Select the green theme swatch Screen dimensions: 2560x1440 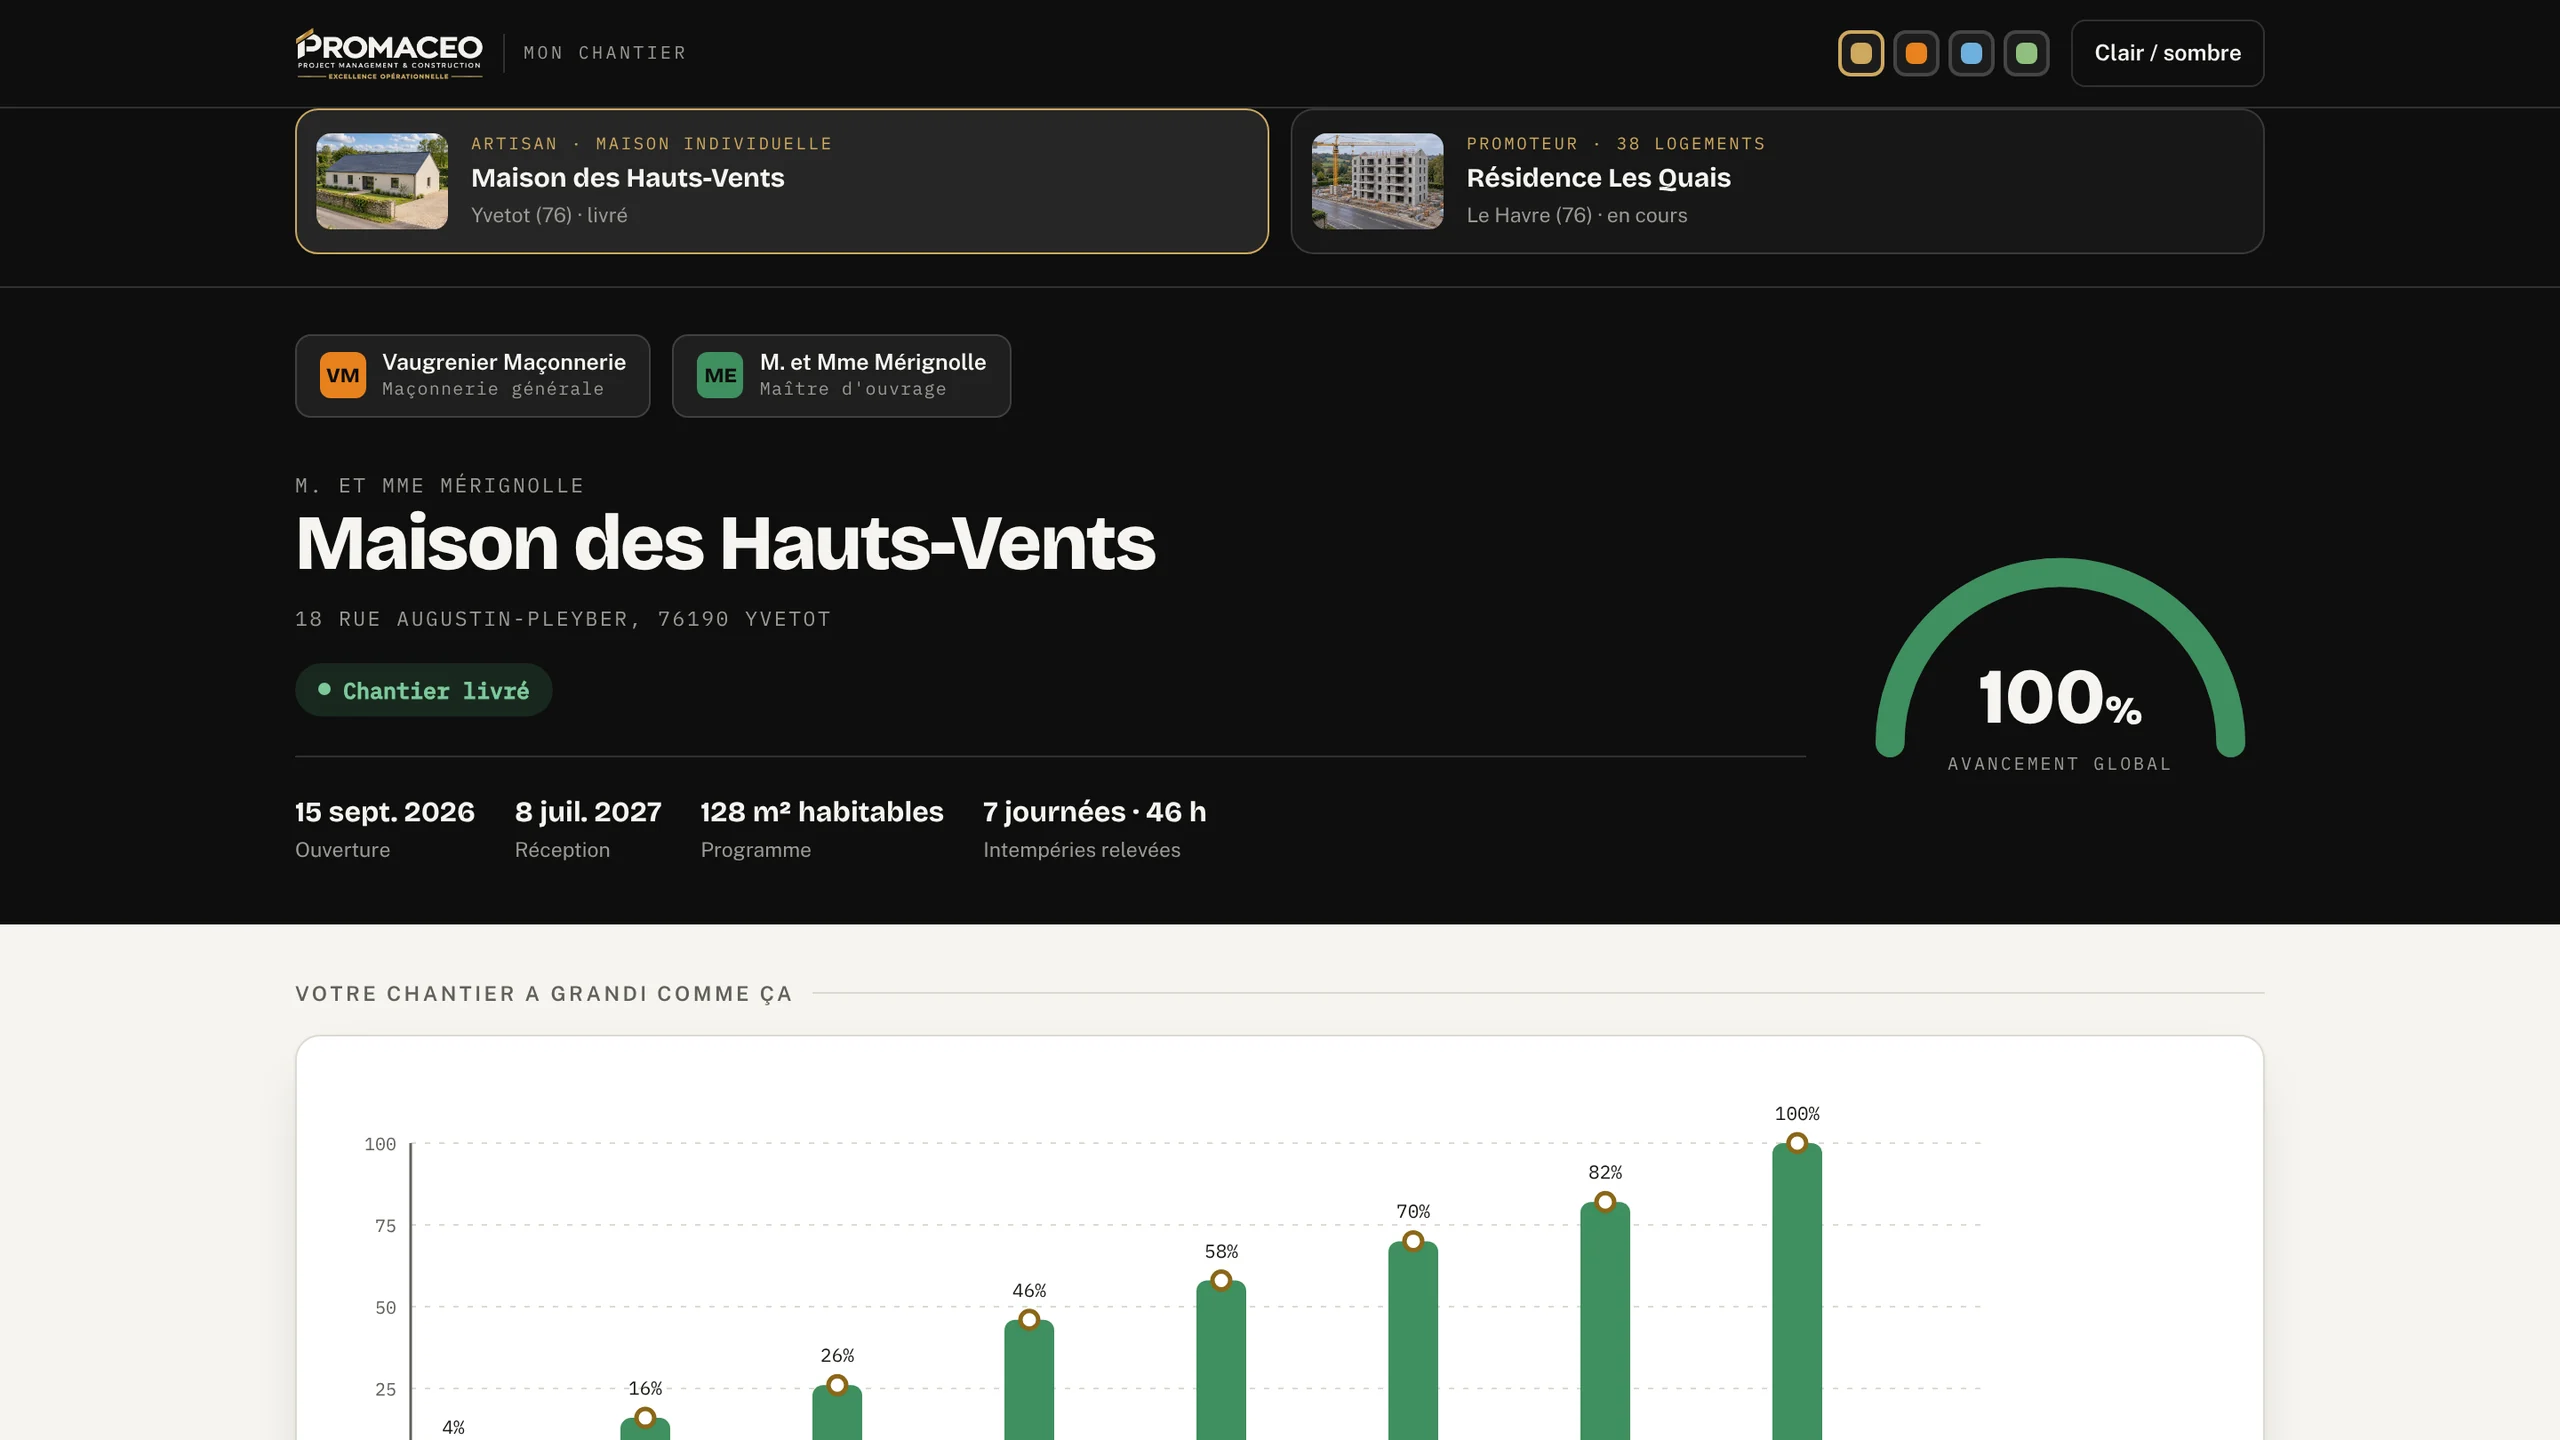pos(2026,53)
